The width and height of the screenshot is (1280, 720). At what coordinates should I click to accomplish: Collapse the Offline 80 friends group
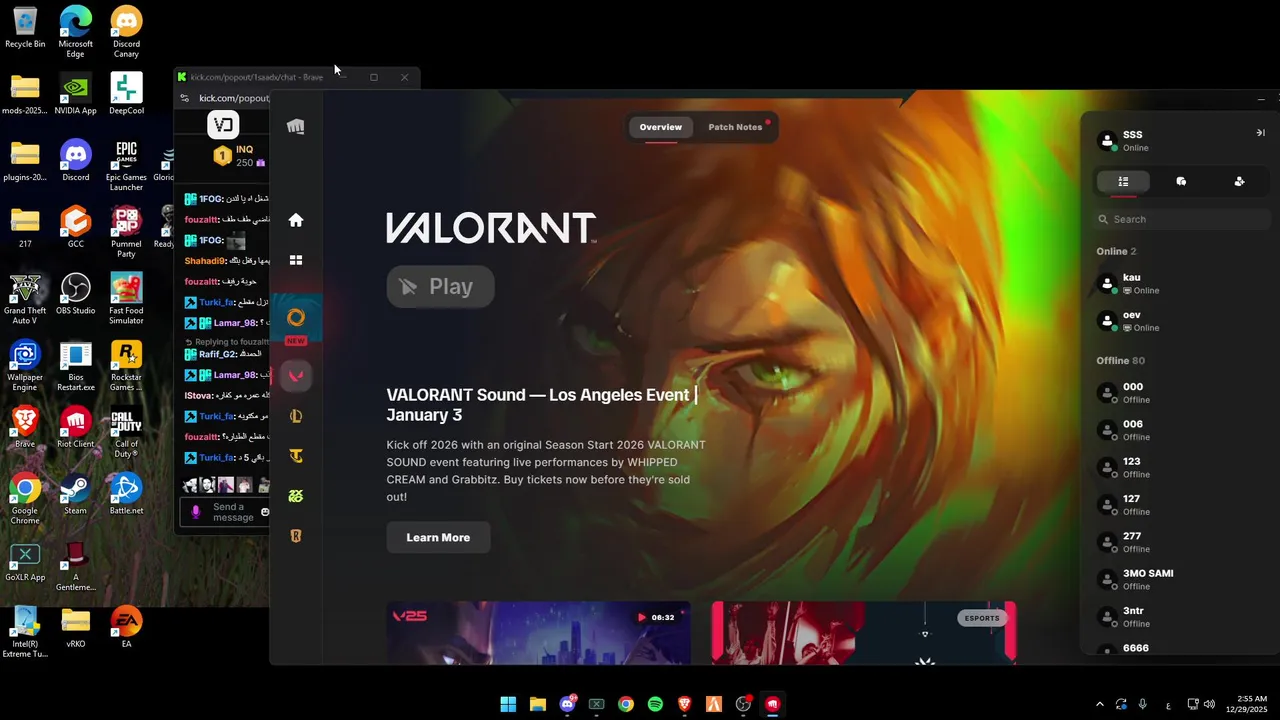1120,360
